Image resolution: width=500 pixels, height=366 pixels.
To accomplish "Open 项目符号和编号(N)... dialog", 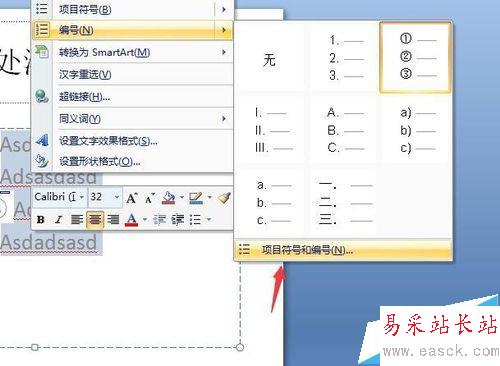I will [343, 250].
